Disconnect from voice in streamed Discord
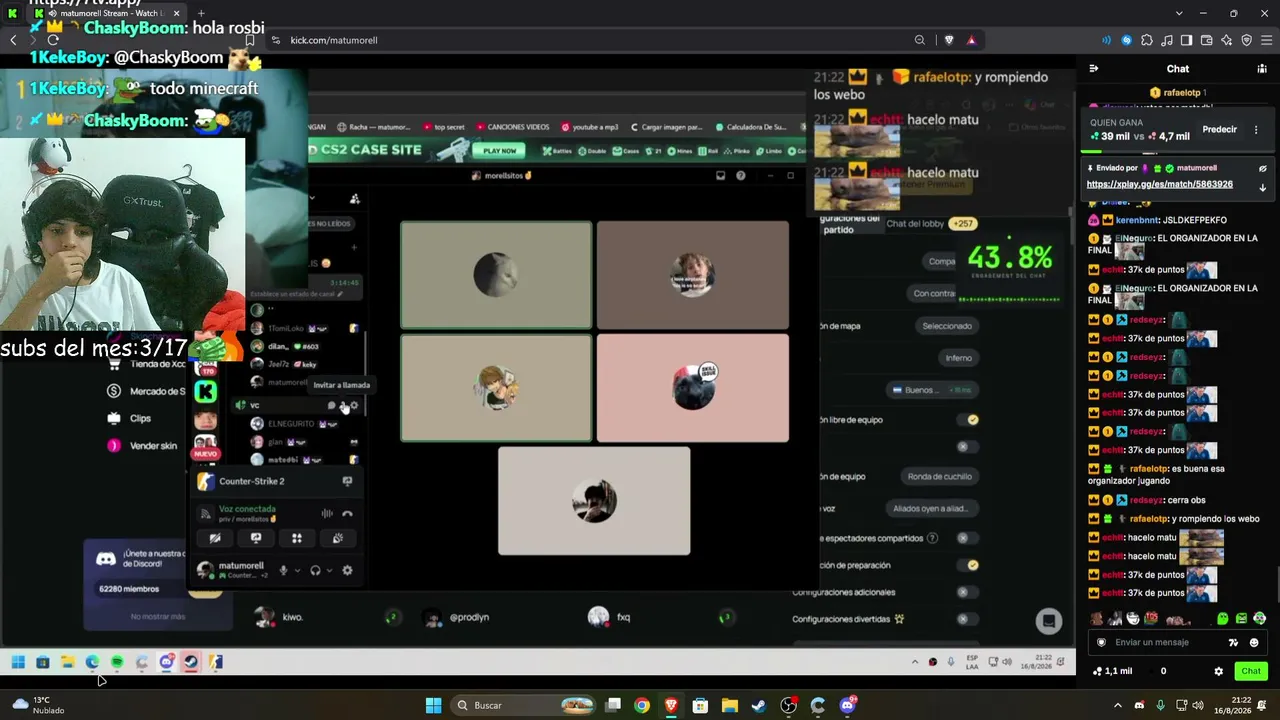 [347, 514]
